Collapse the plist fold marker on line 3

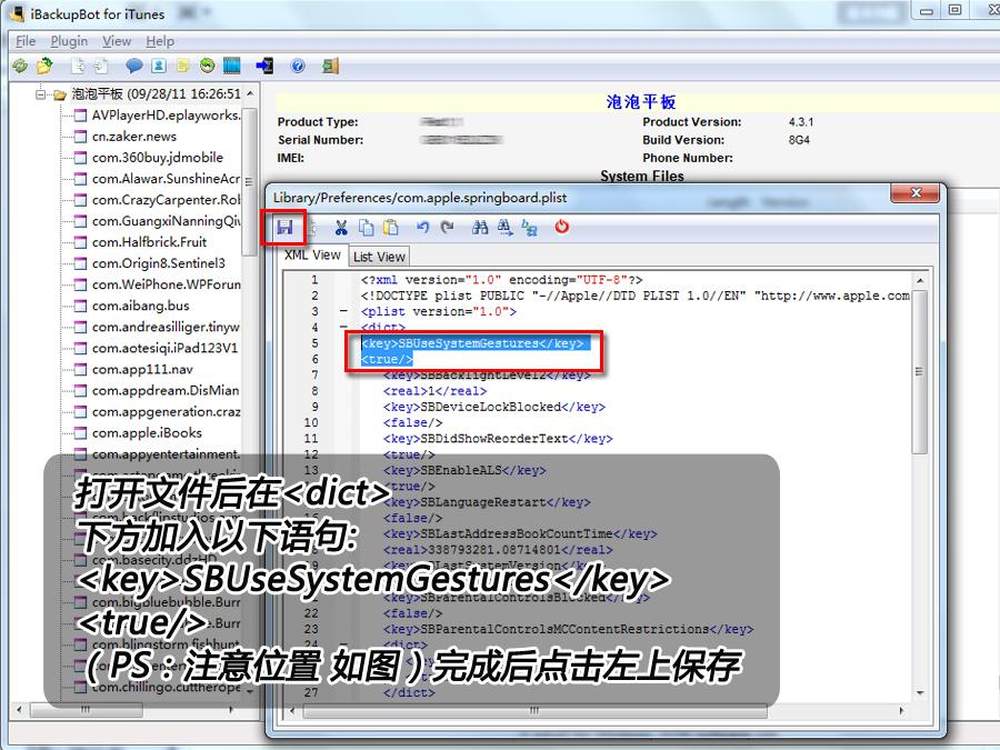click(345, 312)
